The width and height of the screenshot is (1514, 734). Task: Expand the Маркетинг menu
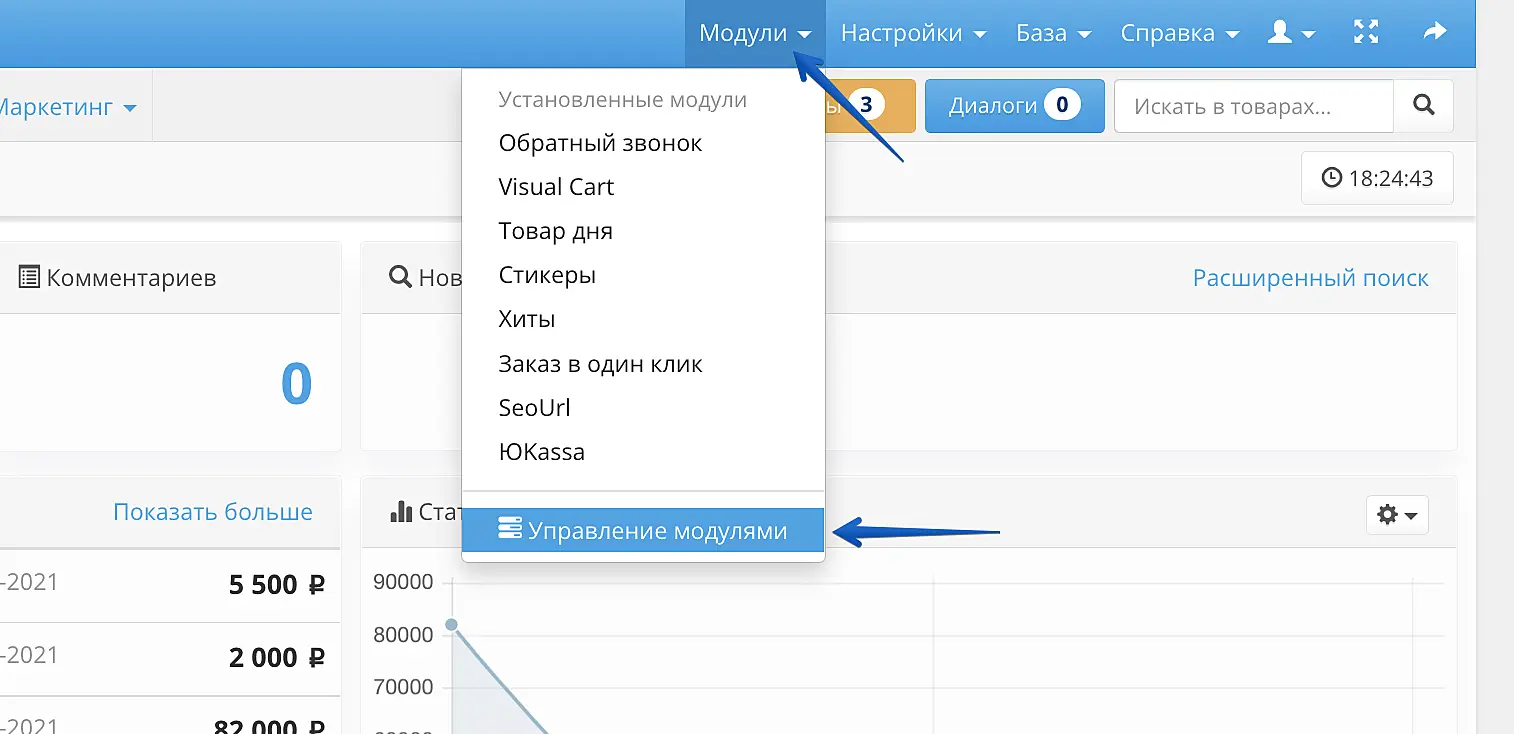pyautogui.click(x=66, y=107)
